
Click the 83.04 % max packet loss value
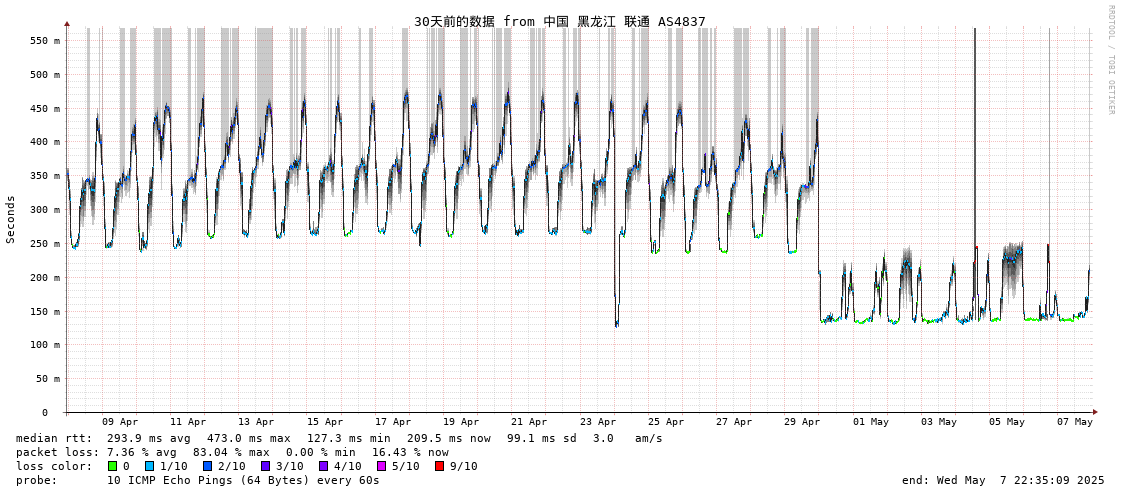tap(230, 453)
